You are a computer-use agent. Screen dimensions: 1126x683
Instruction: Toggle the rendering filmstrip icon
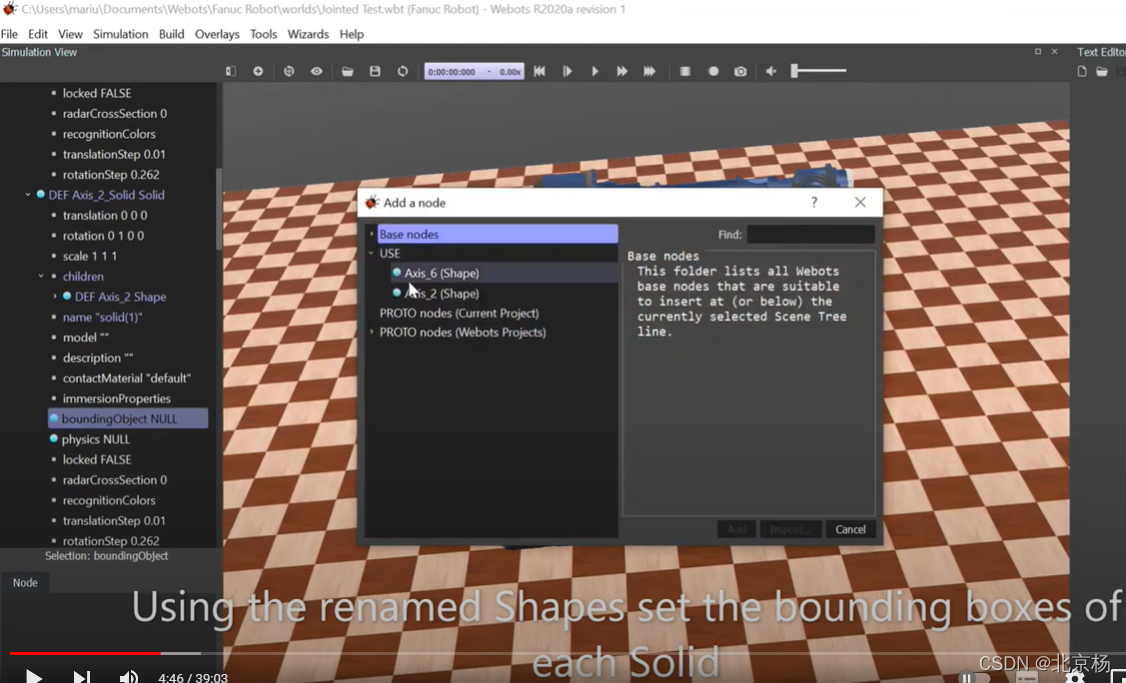point(685,71)
